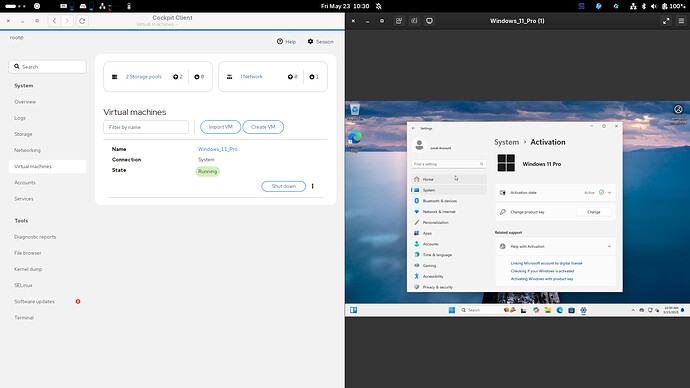The image size is (690, 388).
Task: Open Storage in Cockpit sidebar
Action: pyautogui.click(x=23, y=134)
